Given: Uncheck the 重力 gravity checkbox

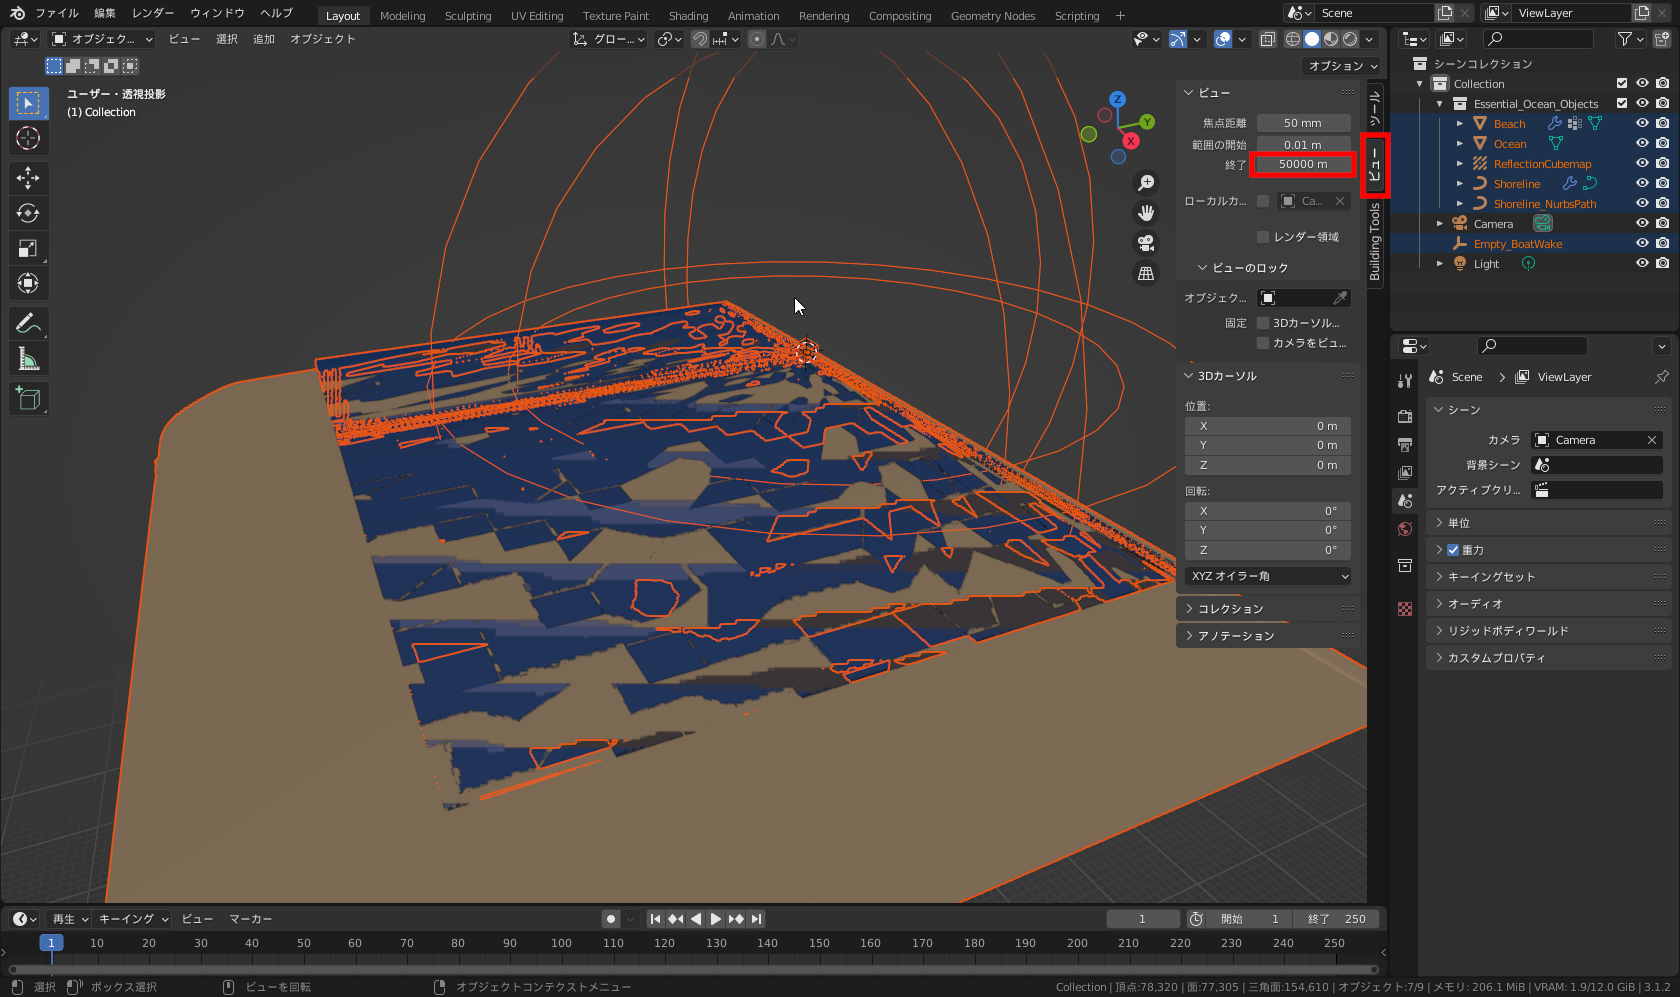Looking at the screenshot, I should [1453, 549].
